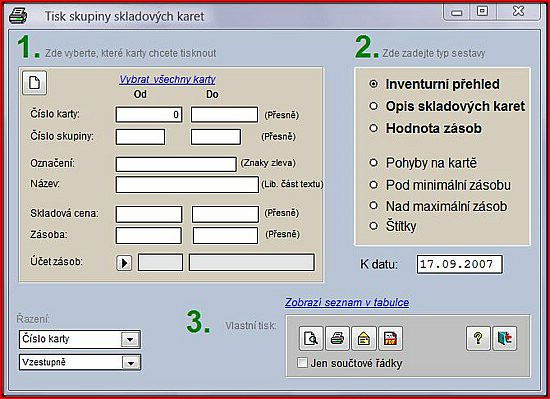
Task: Select Nad maximální zásob radio option
Action: (374, 206)
